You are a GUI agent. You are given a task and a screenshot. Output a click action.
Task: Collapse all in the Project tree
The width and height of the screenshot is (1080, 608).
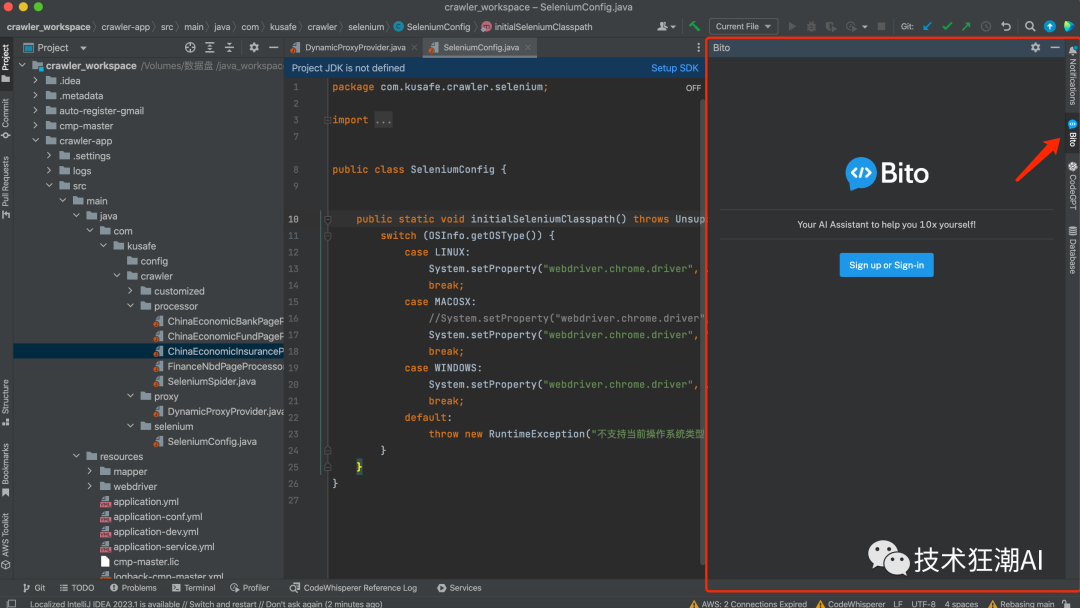click(x=230, y=47)
